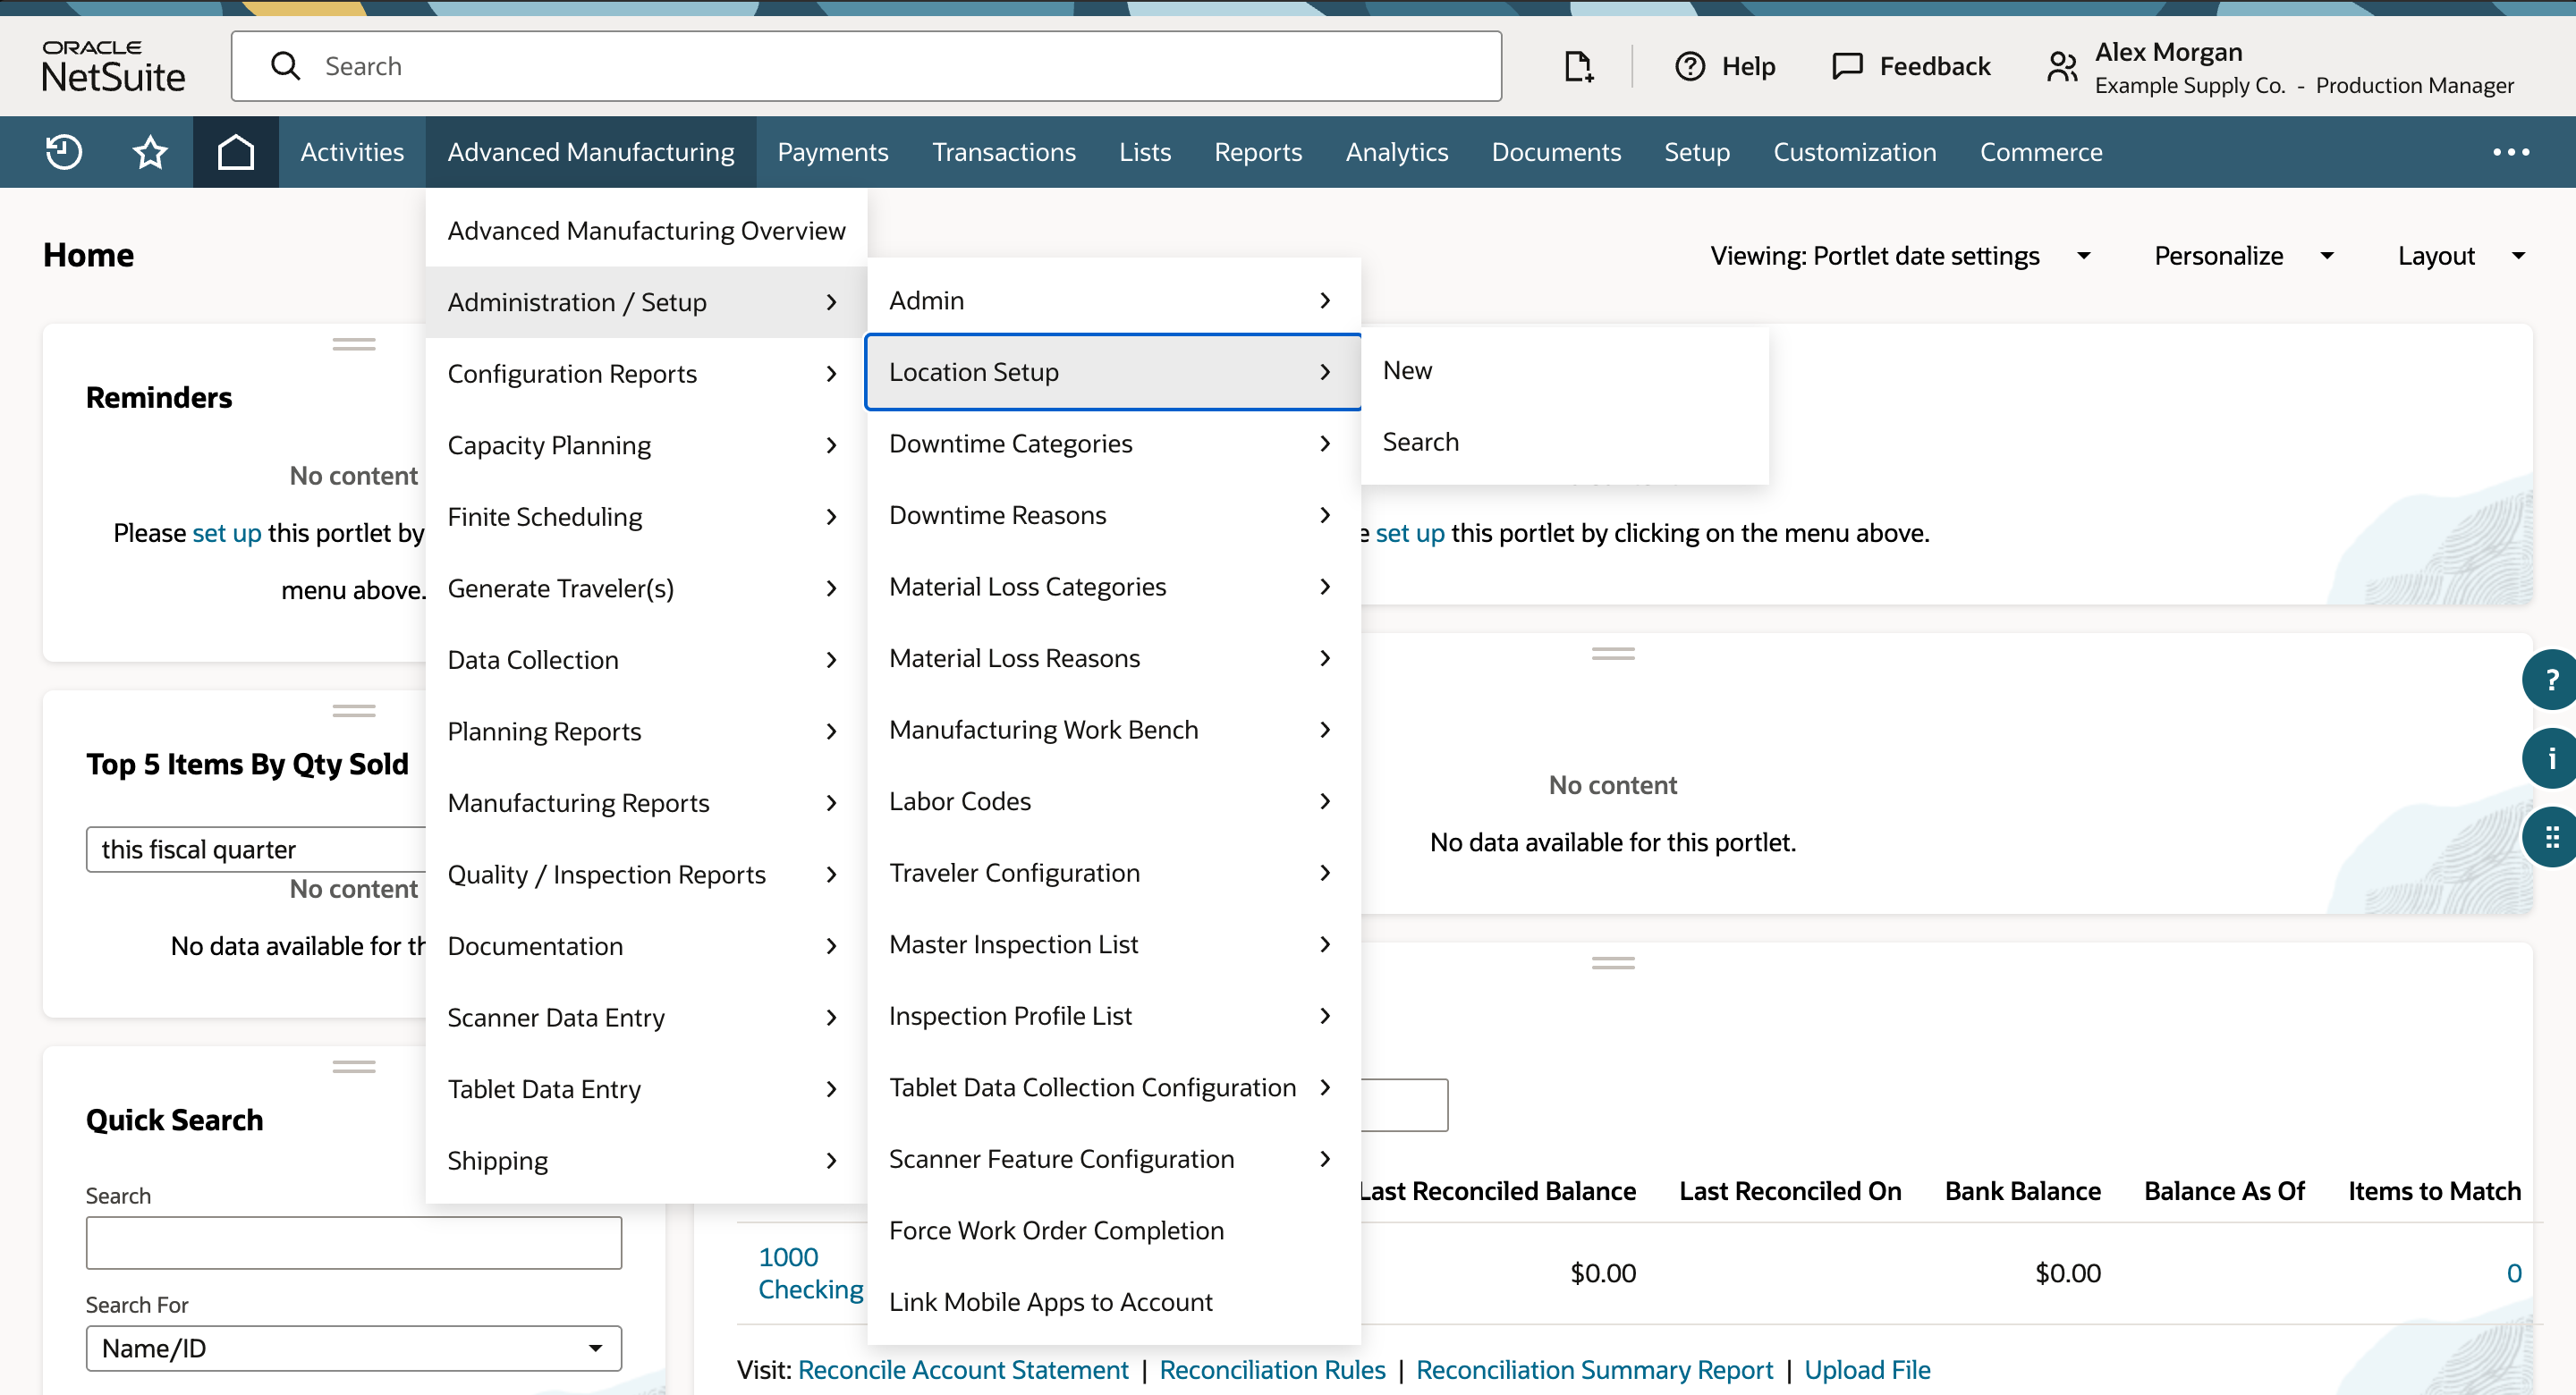The height and width of the screenshot is (1395, 2576).
Task: Open the 1000 Checking account link
Action: 810,1273
